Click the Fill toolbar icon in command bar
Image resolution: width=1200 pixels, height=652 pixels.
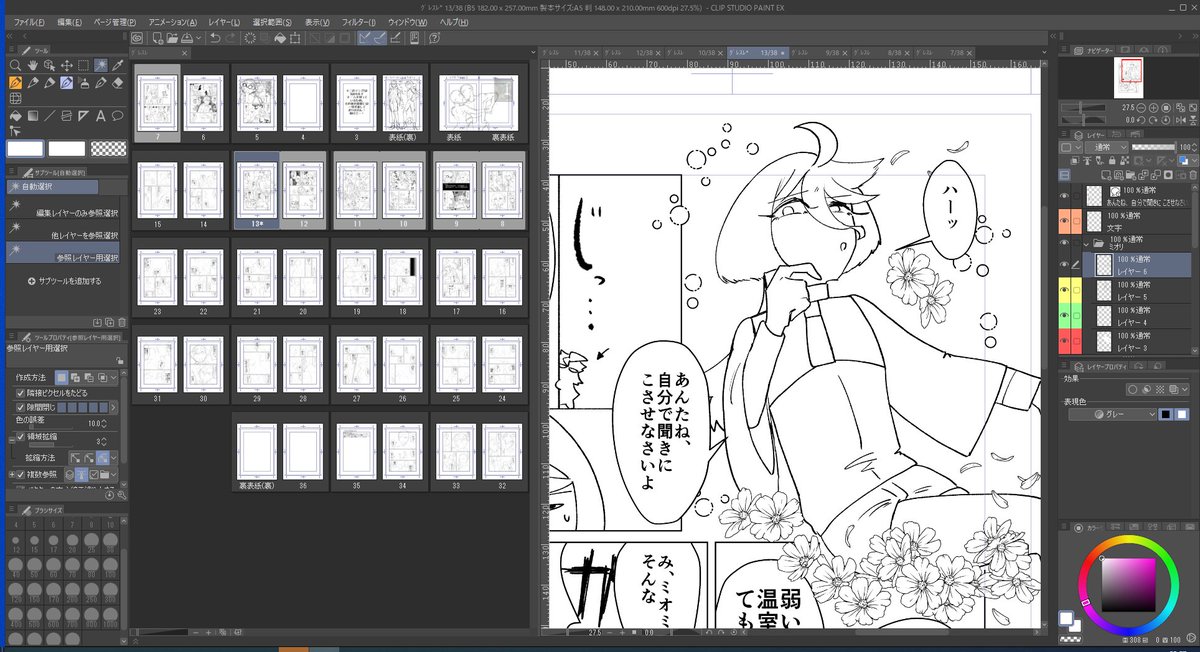click(x=280, y=38)
